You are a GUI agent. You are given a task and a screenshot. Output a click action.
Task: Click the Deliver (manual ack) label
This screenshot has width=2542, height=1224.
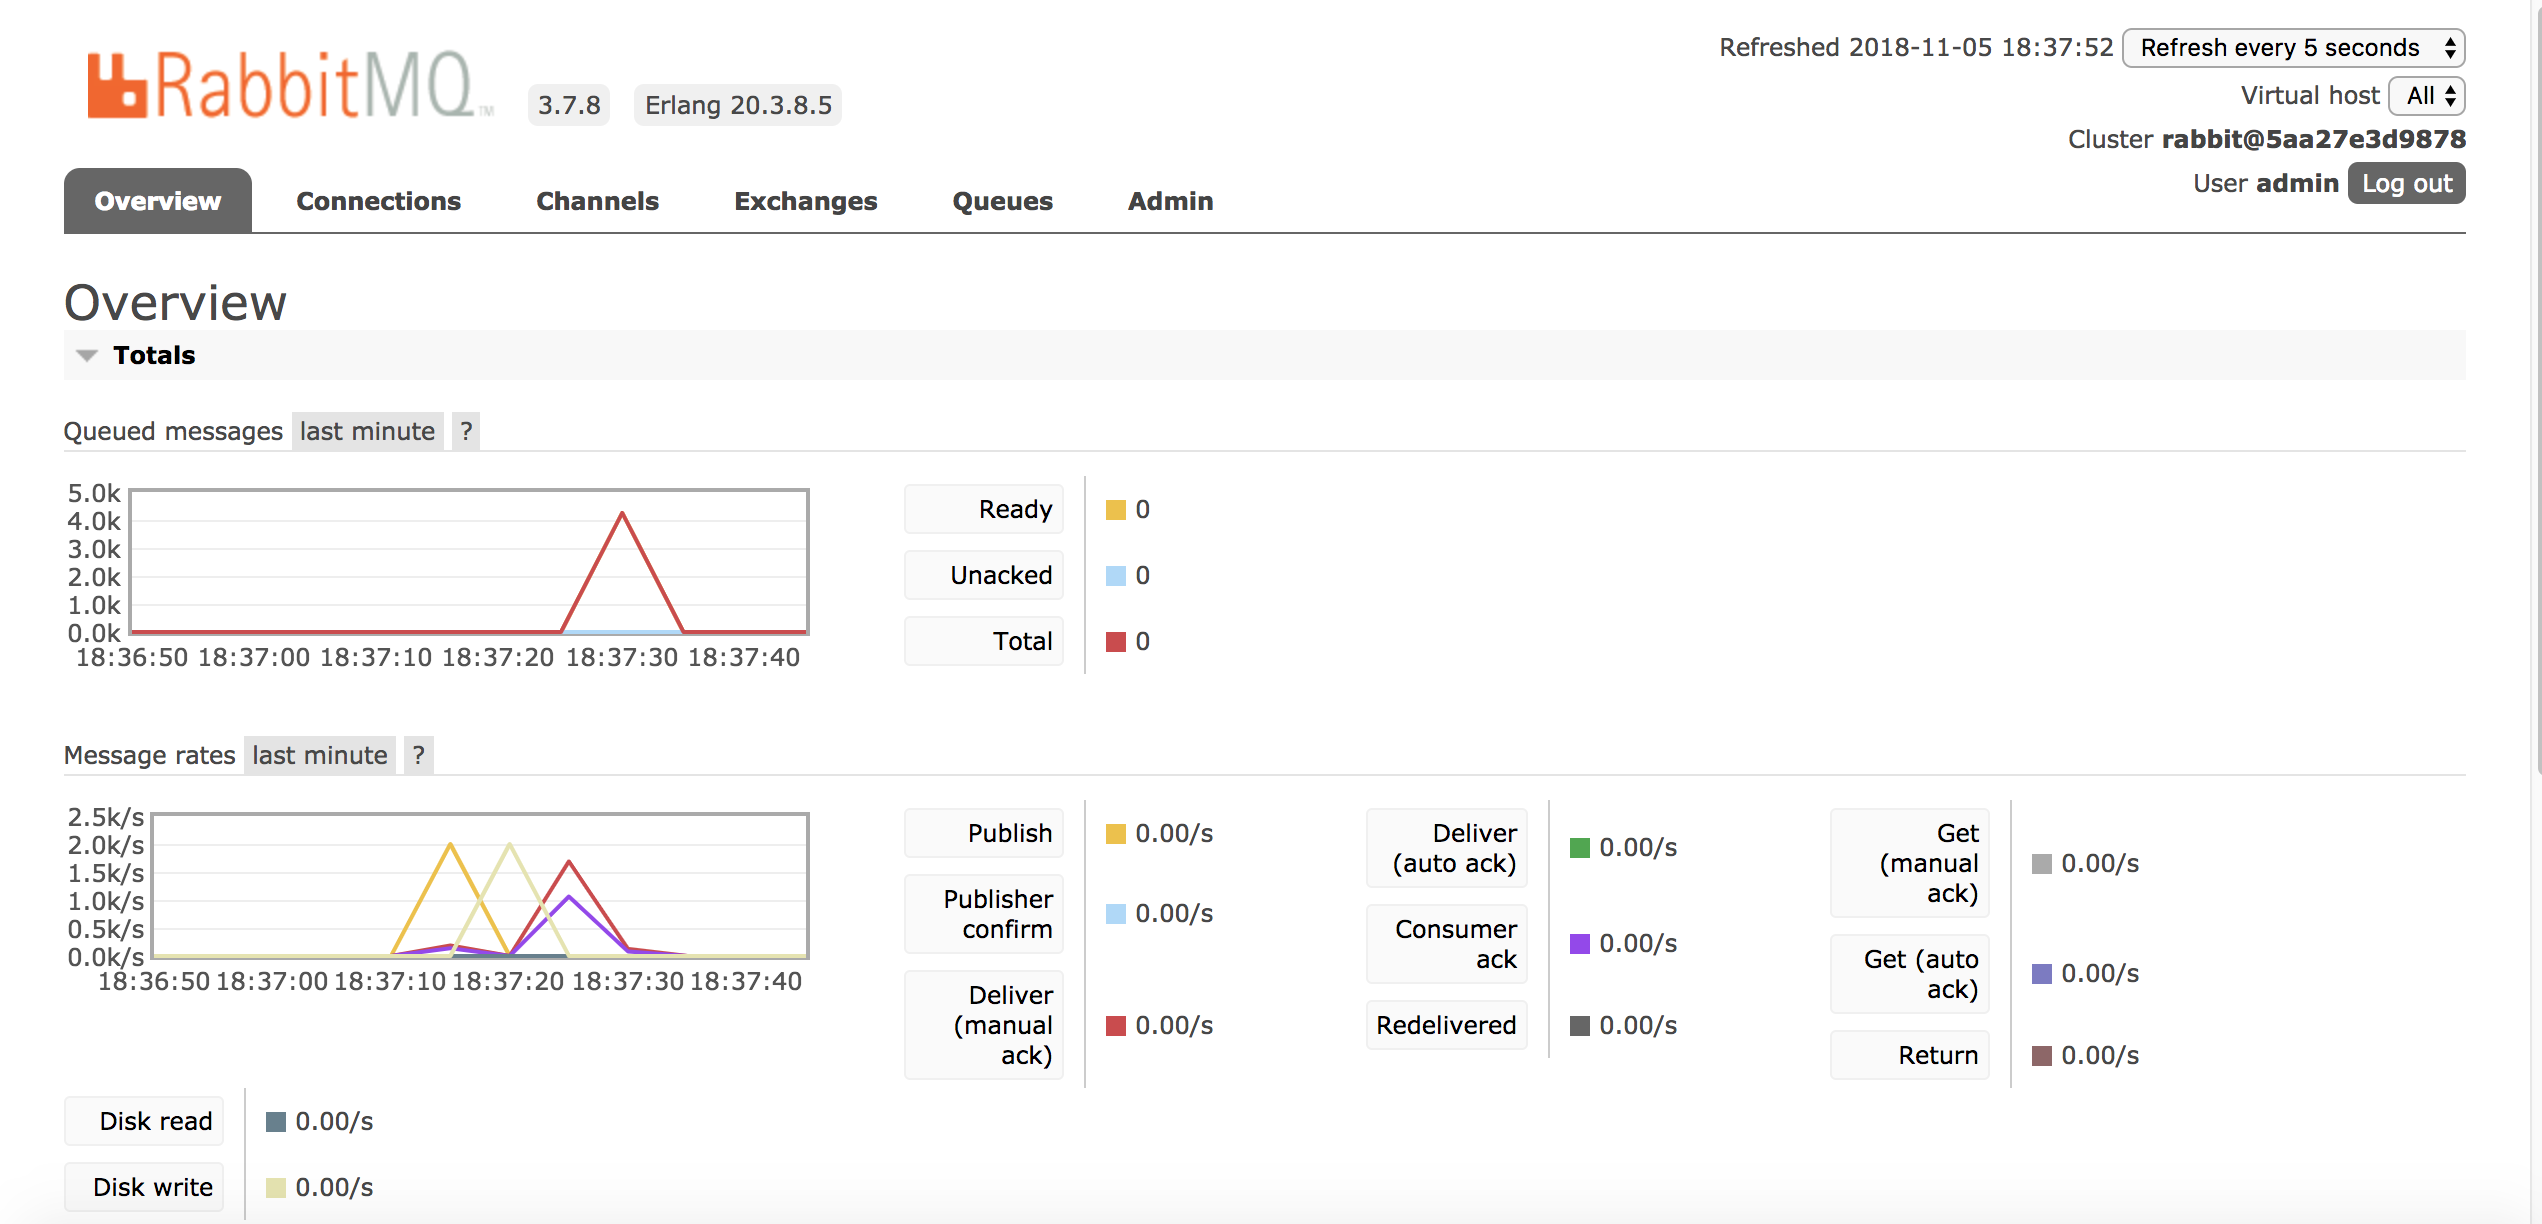984,1025
